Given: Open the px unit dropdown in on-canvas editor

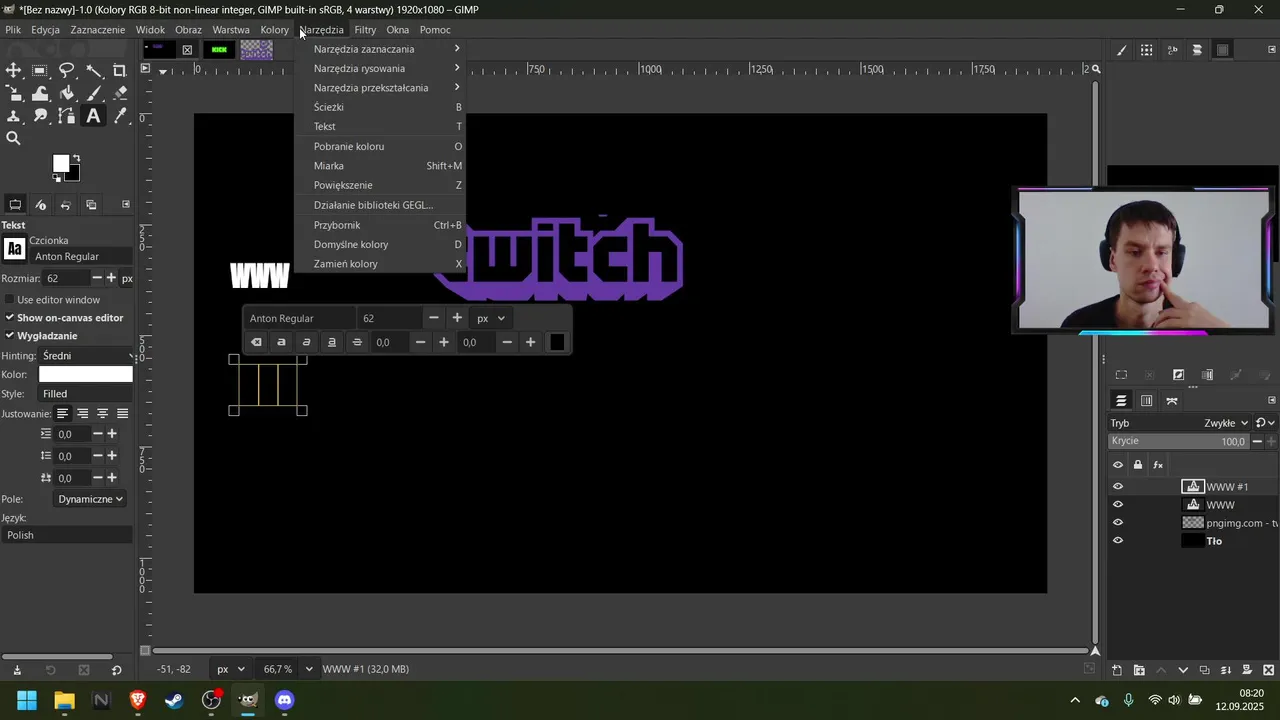Looking at the screenshot, I should pyautogui.click(x=490, y=318).
